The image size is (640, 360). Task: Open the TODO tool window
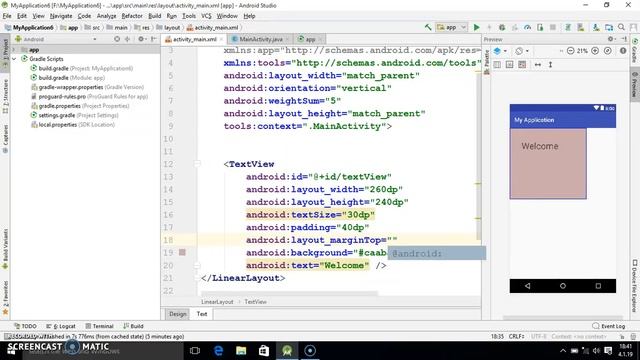tap(25, 326)
